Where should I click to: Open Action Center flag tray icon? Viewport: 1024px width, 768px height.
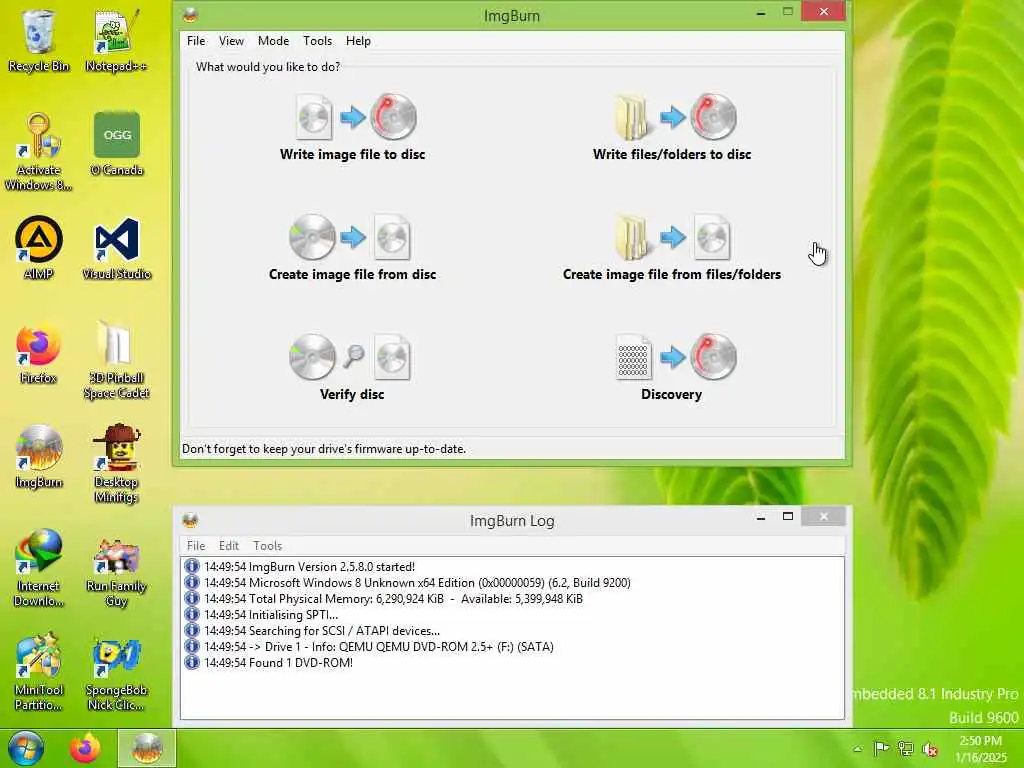coord(881,748)
